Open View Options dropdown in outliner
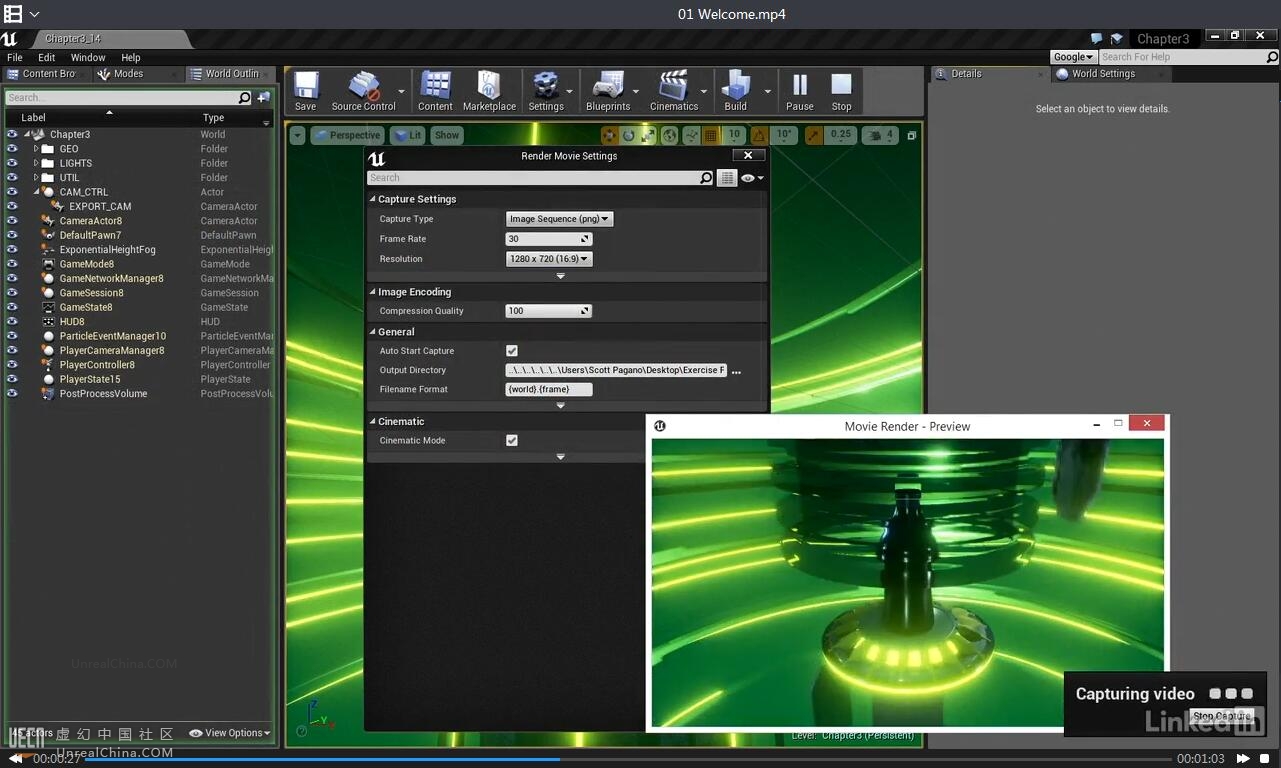 click(230, 733)
